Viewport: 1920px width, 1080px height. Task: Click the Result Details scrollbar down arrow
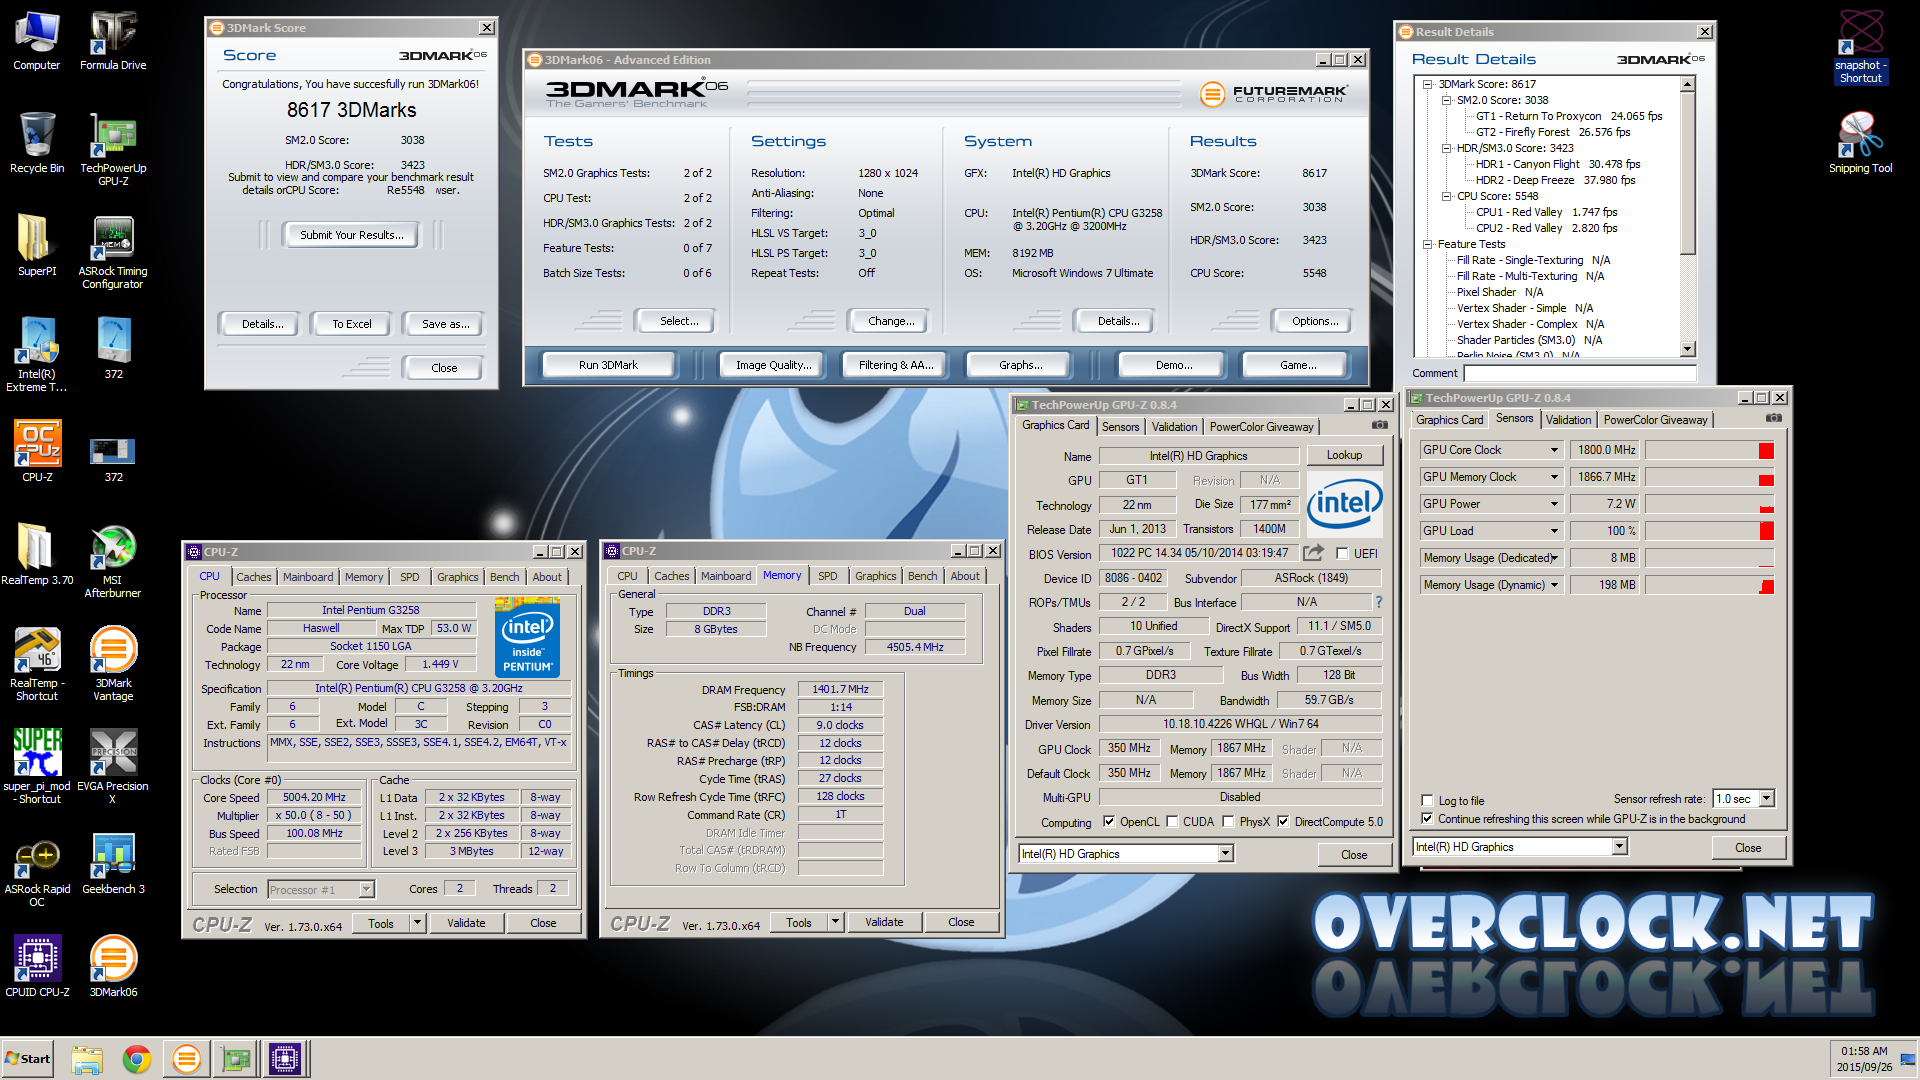pos(1688,349)
